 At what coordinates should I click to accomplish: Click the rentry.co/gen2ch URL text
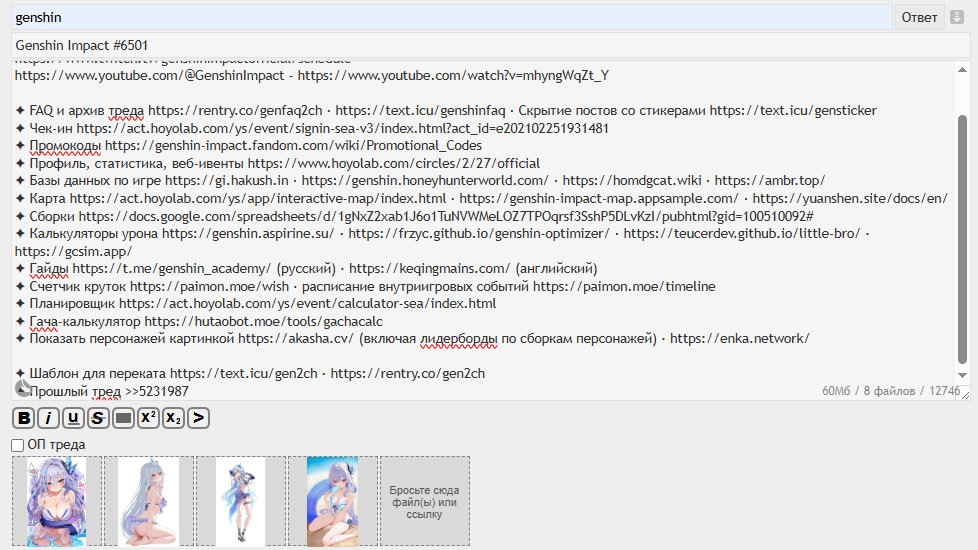pyautogui.click(x=408, y=374)
